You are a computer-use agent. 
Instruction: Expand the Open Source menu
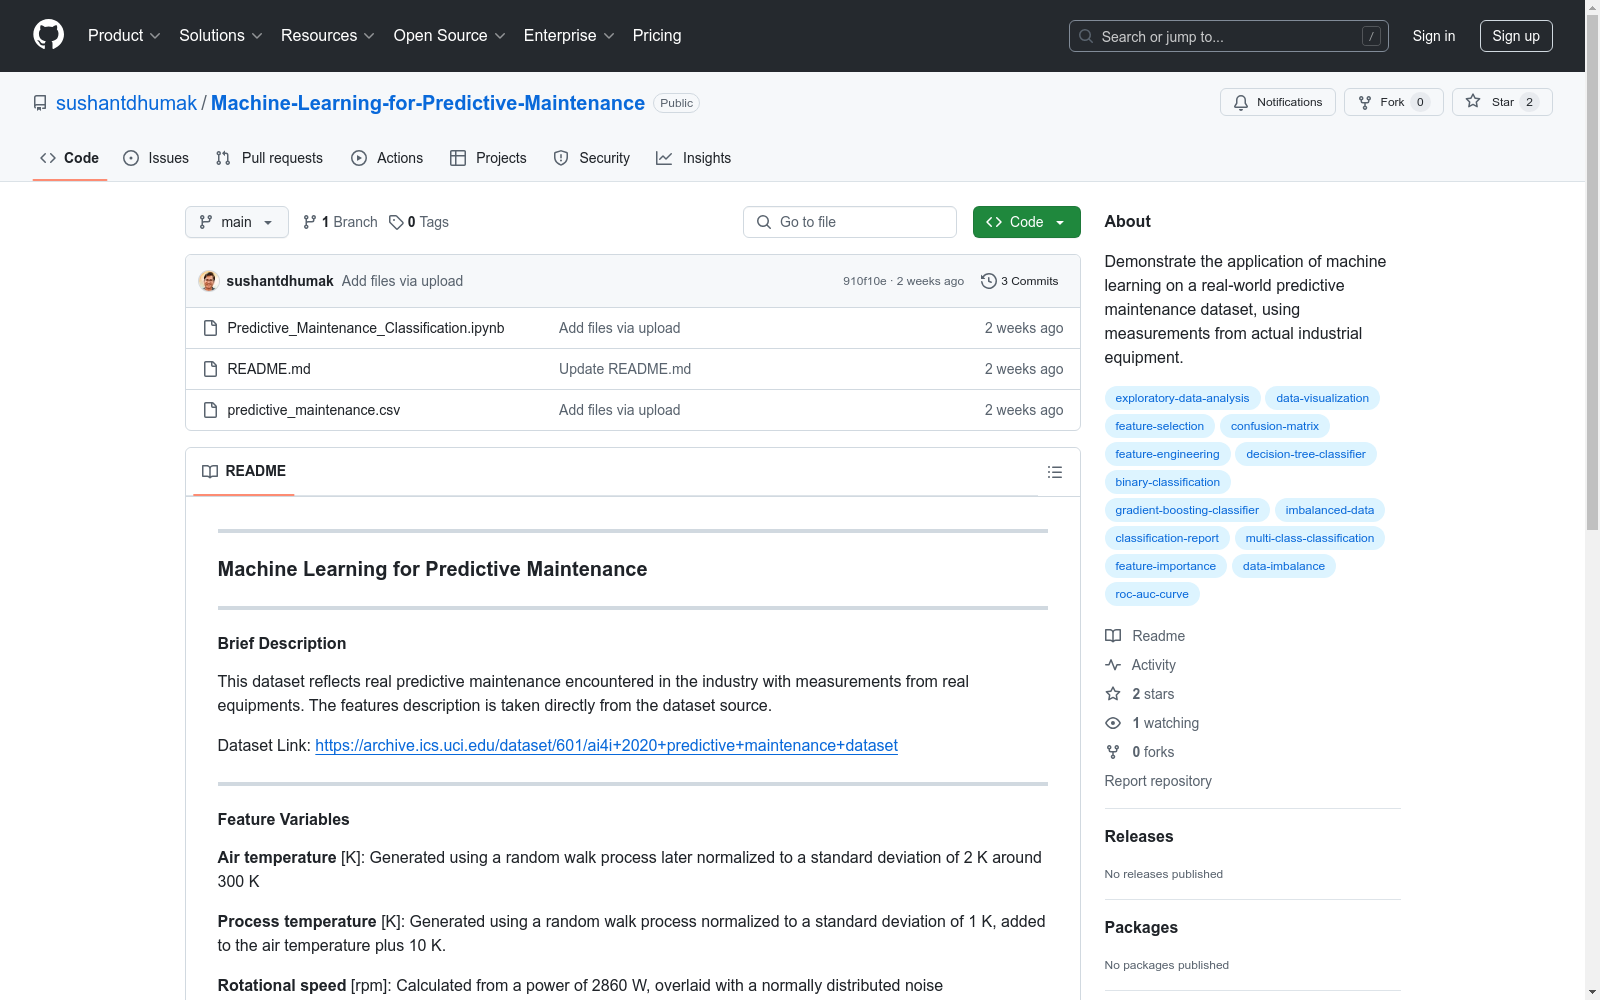pyautogui.click(x=450, y=36)
